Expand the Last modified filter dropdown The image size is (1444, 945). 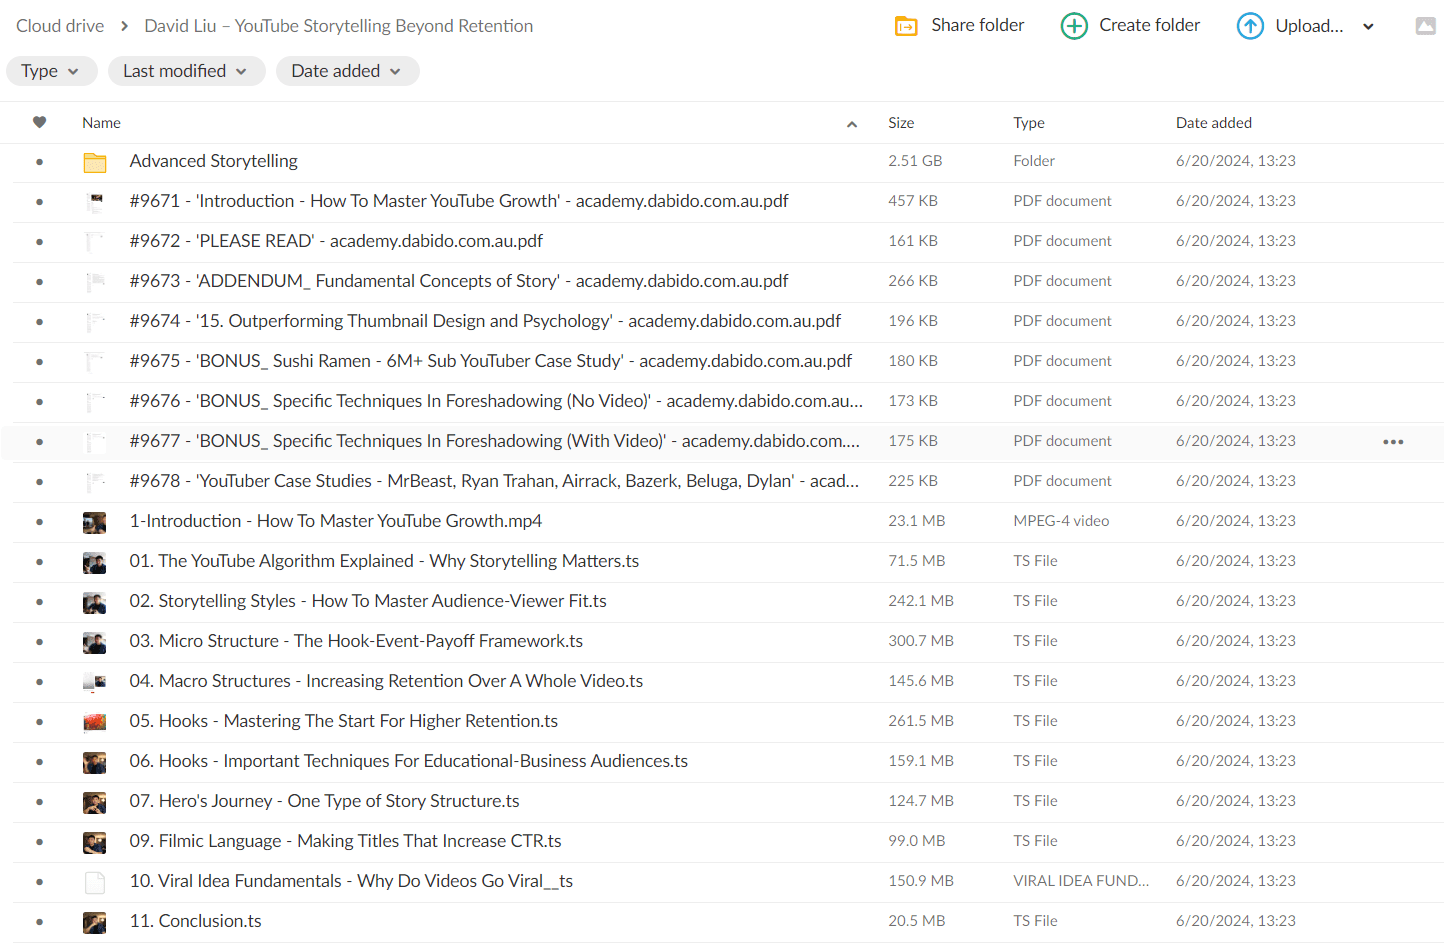pyautogui.click(x=186, y=71)
